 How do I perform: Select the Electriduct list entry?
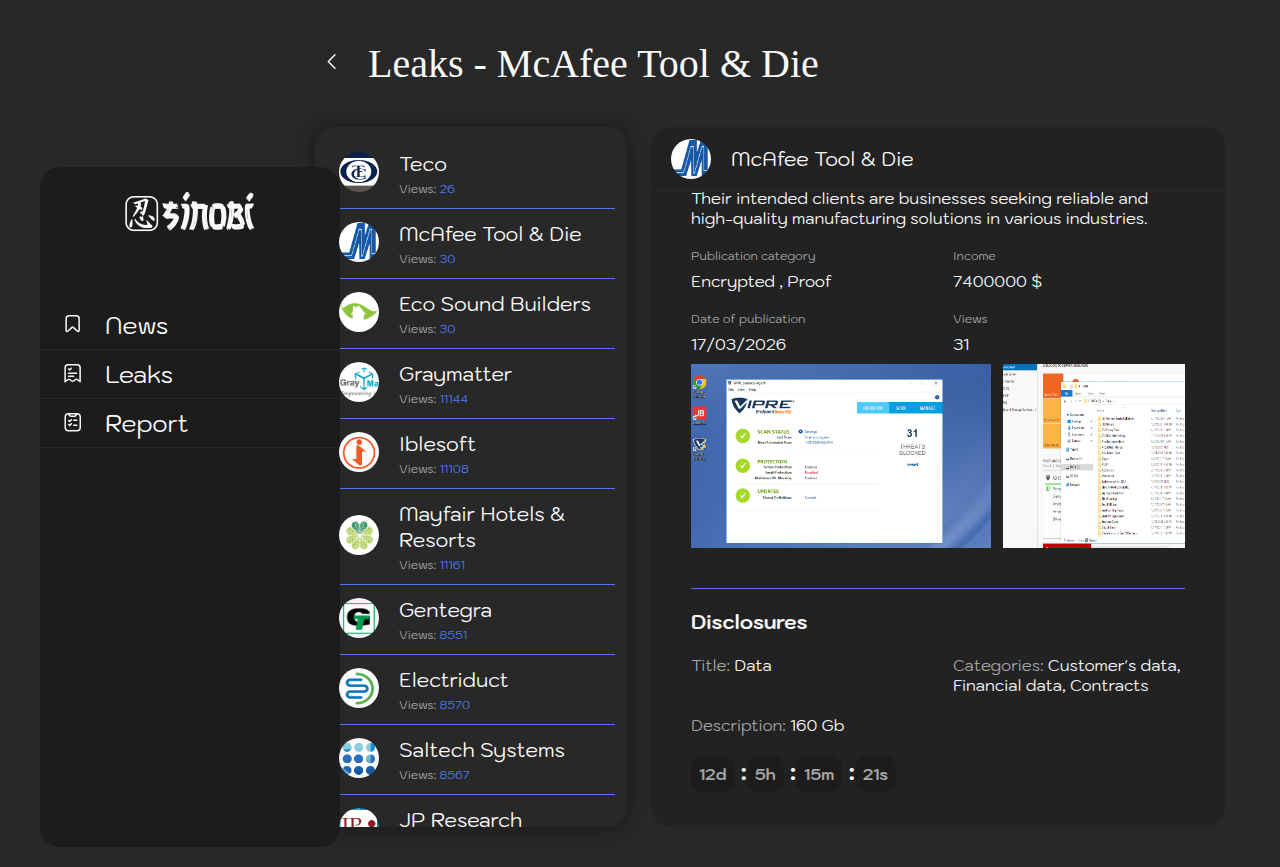click(x=453, y=681)
